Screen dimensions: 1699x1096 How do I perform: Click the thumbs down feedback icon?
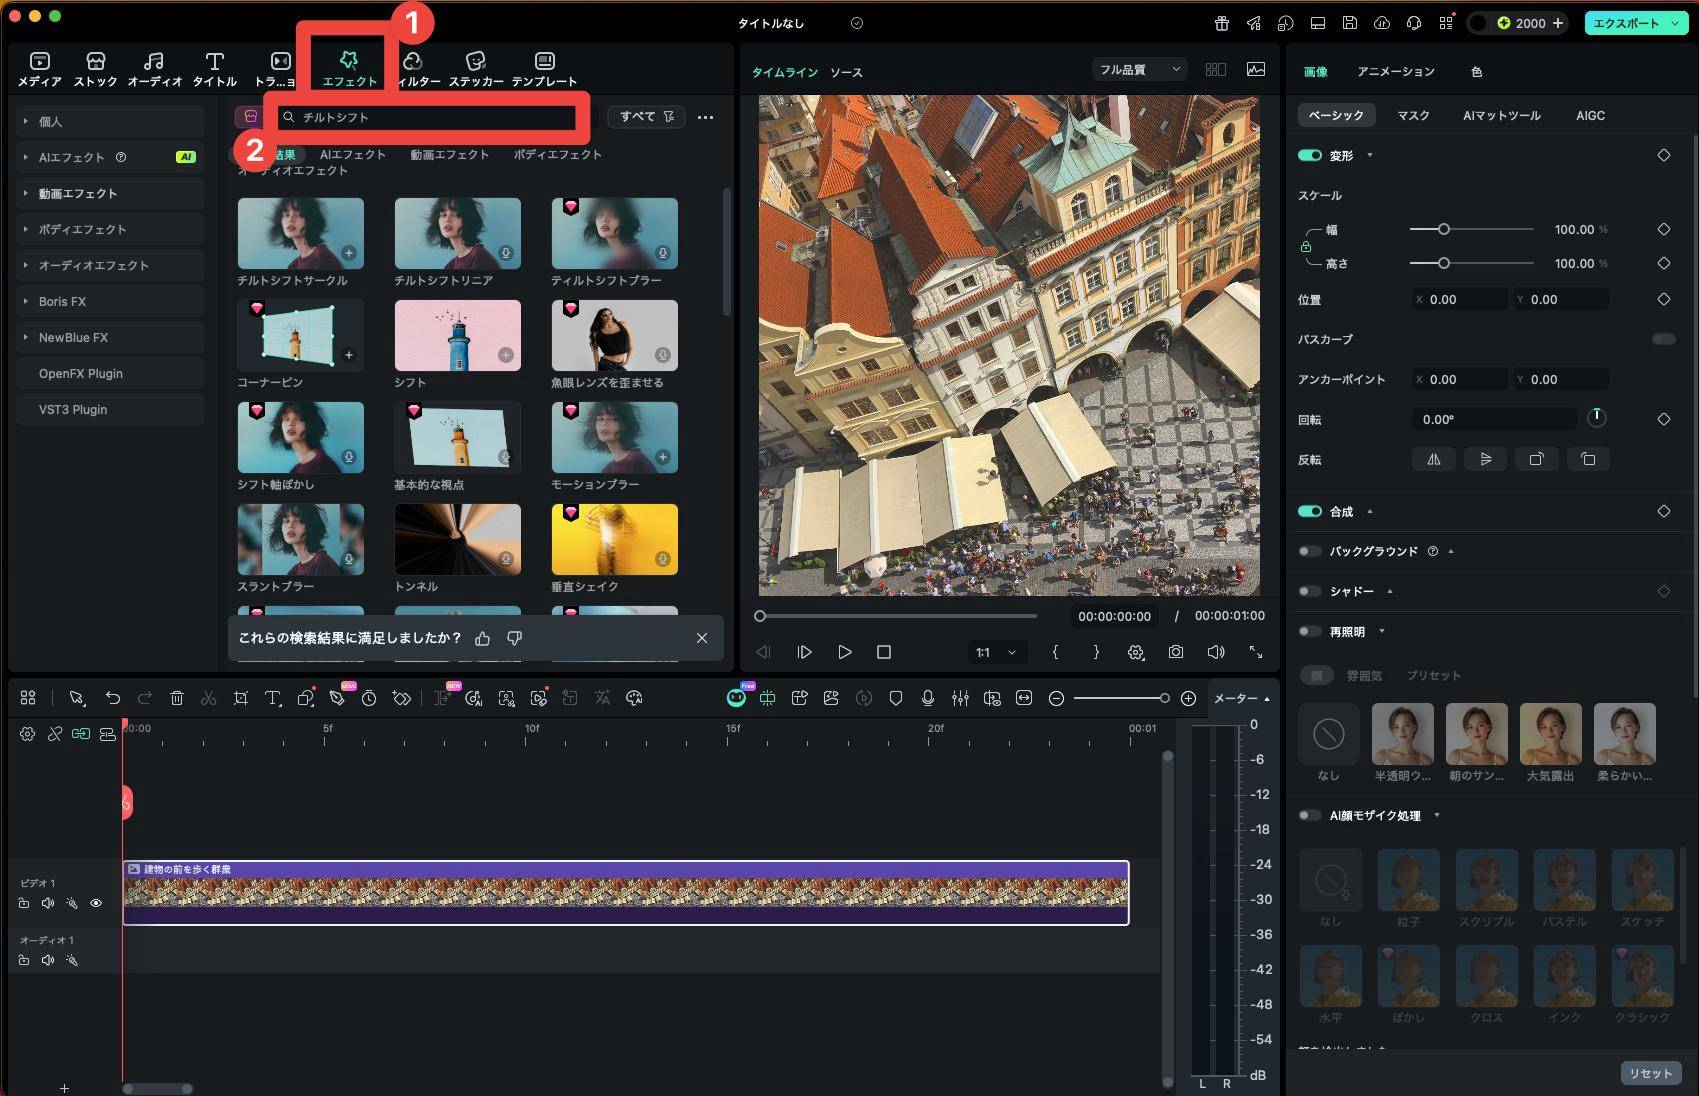coord(515,638)
